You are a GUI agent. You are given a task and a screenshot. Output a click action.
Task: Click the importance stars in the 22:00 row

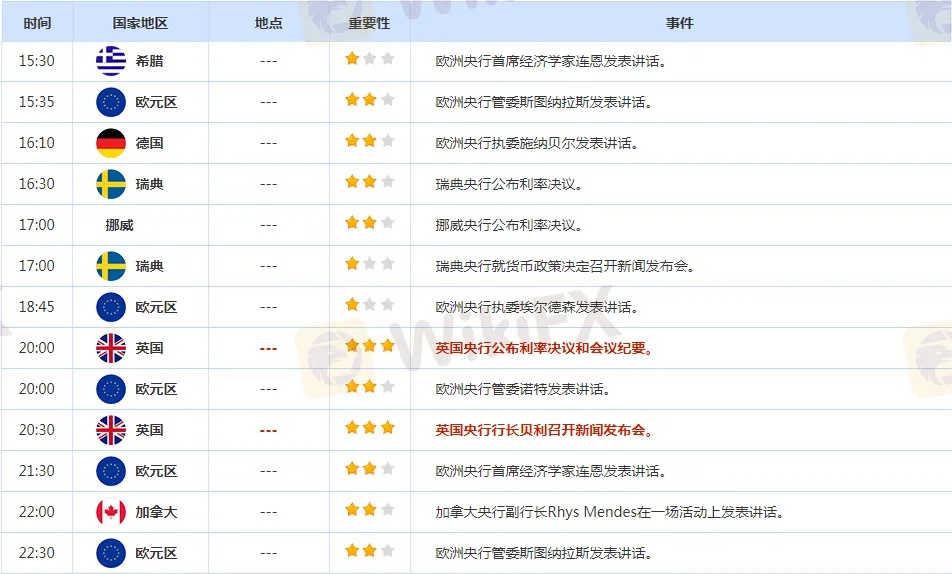coord(370,510)
